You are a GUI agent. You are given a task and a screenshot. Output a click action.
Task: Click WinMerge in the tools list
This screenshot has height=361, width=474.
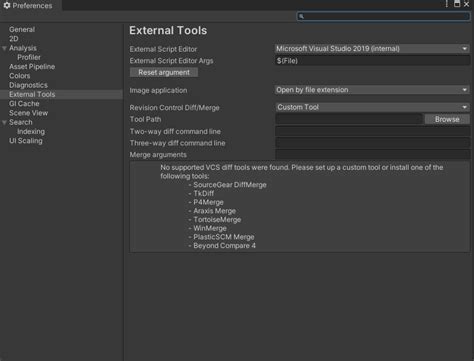point(210,228)
